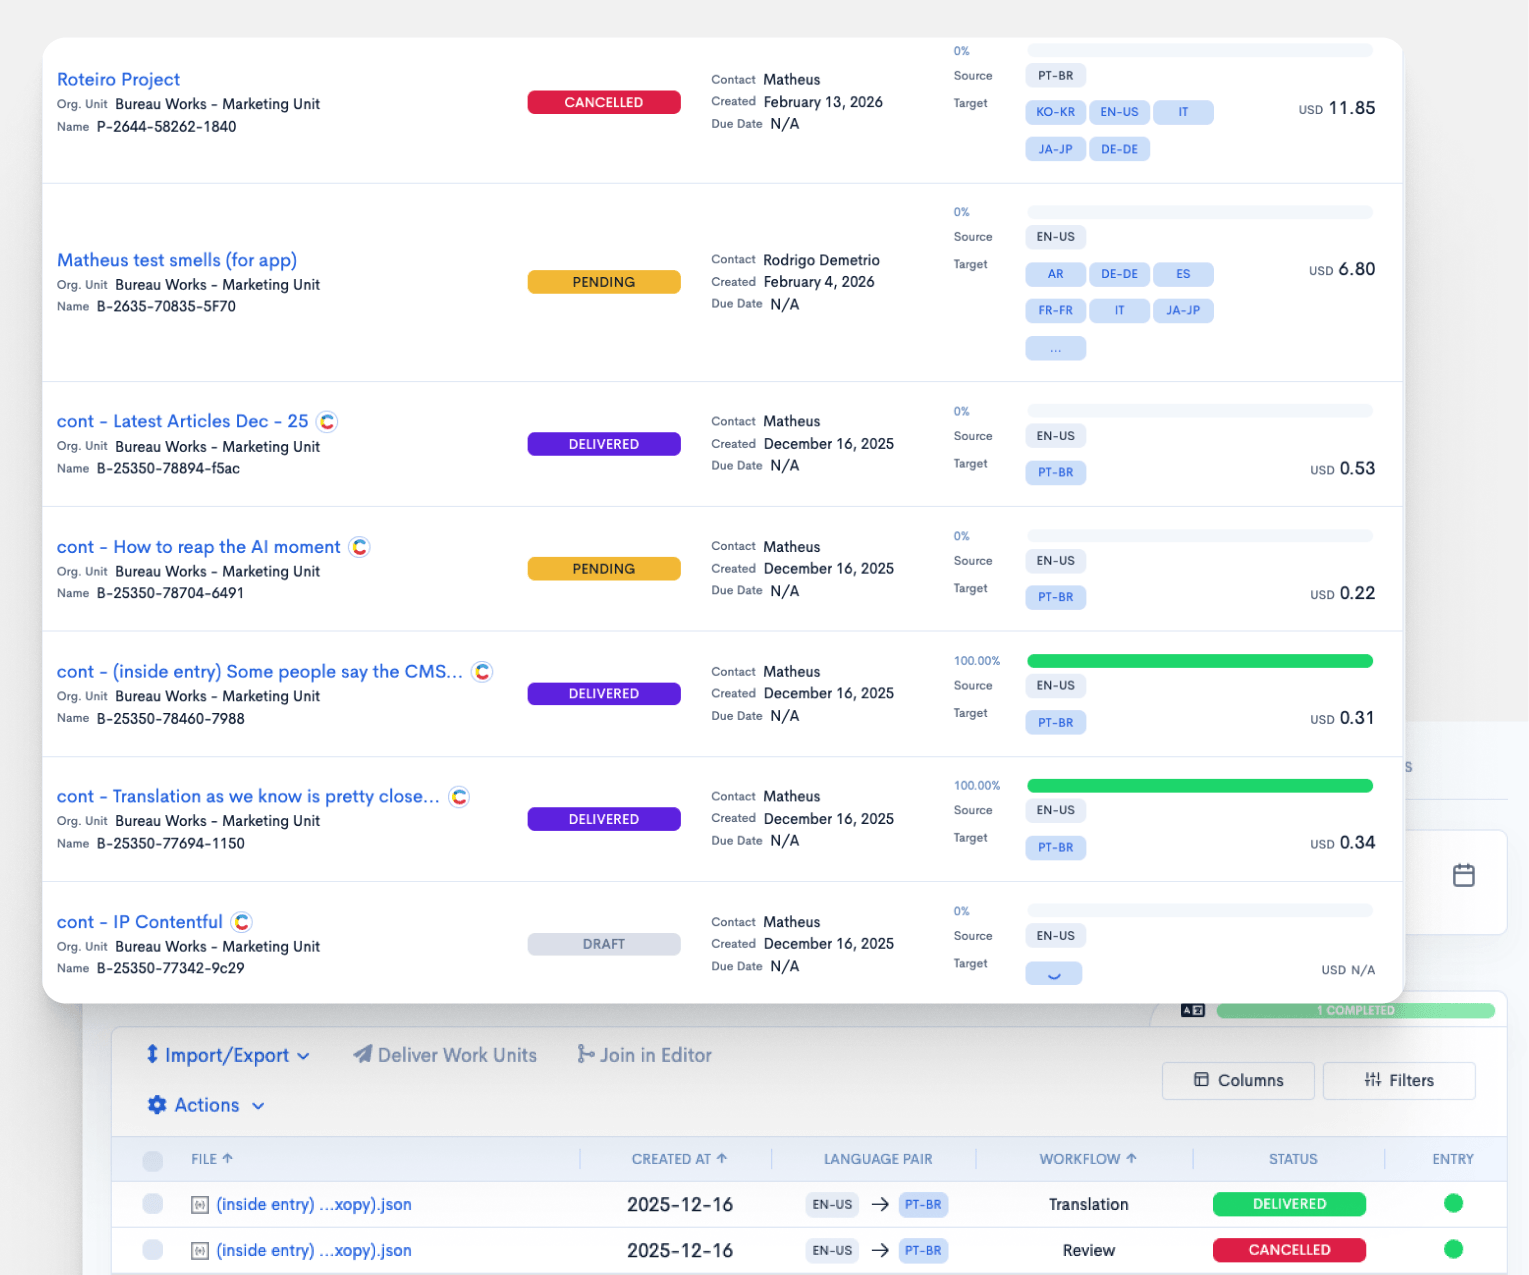Click EN-US language tag in Review file row
Viewport: 1529px width, 1275px height.
point(832,1251)
